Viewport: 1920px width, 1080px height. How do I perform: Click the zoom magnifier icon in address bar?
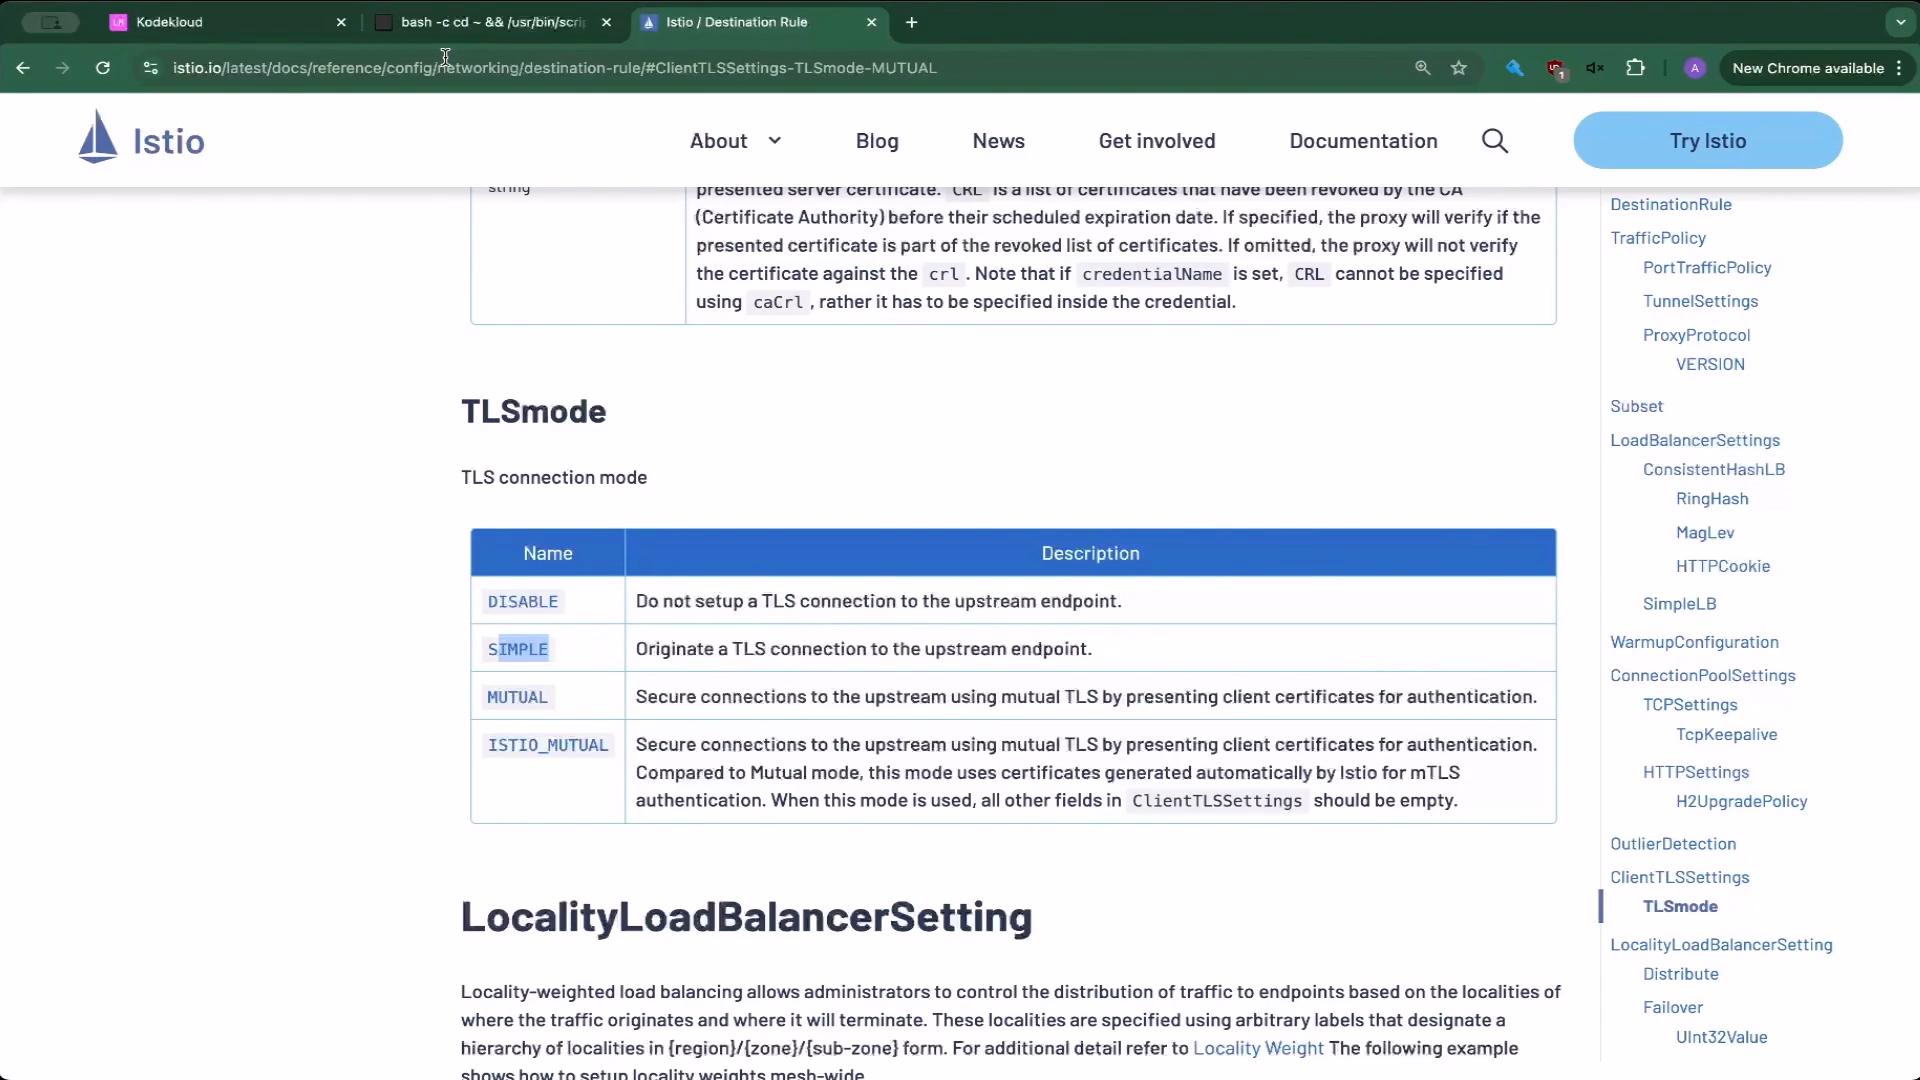point(1422,68)
